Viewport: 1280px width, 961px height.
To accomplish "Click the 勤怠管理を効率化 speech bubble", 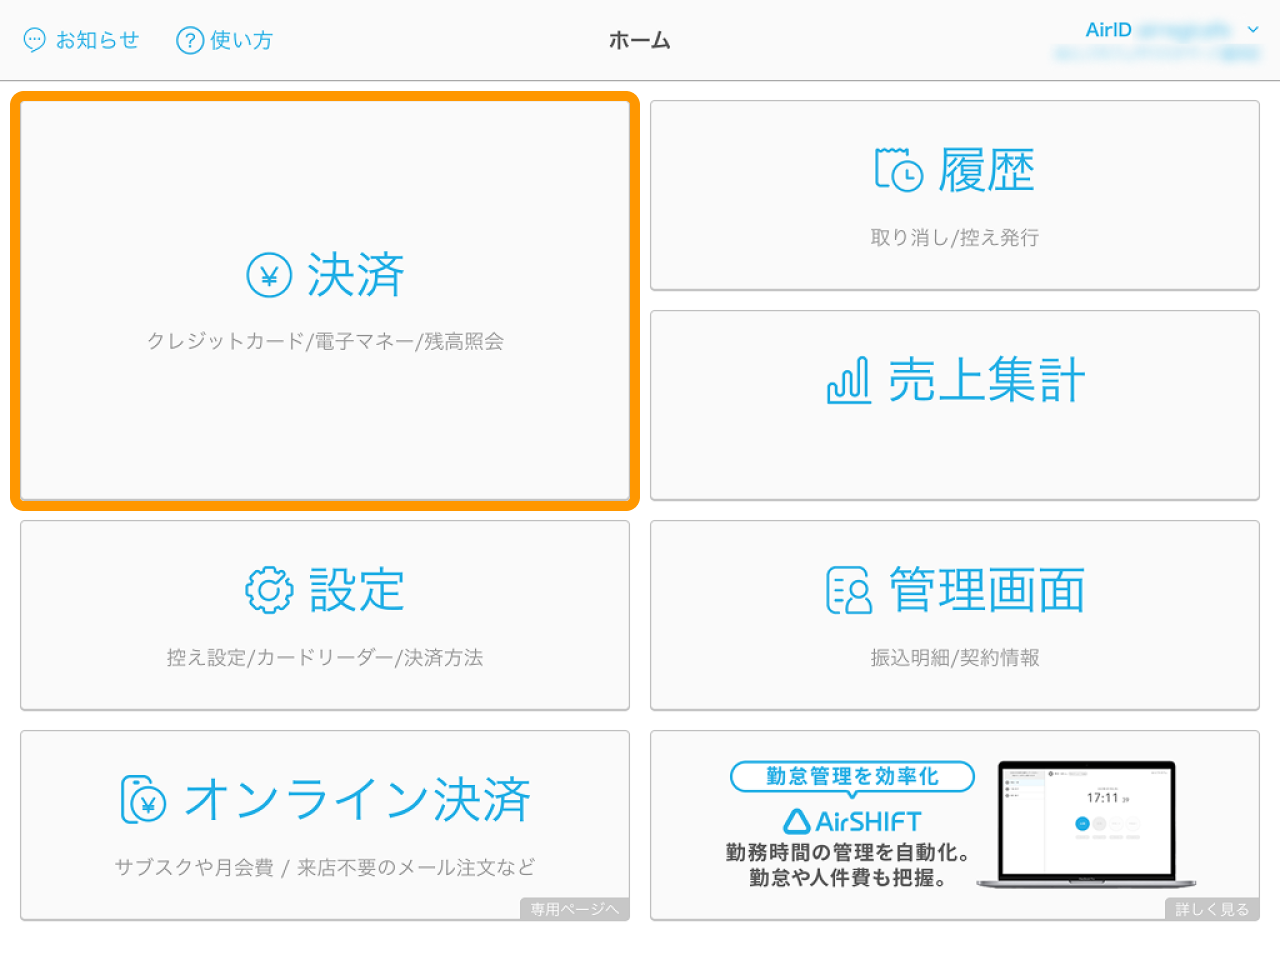I will [x=852, y=777].
